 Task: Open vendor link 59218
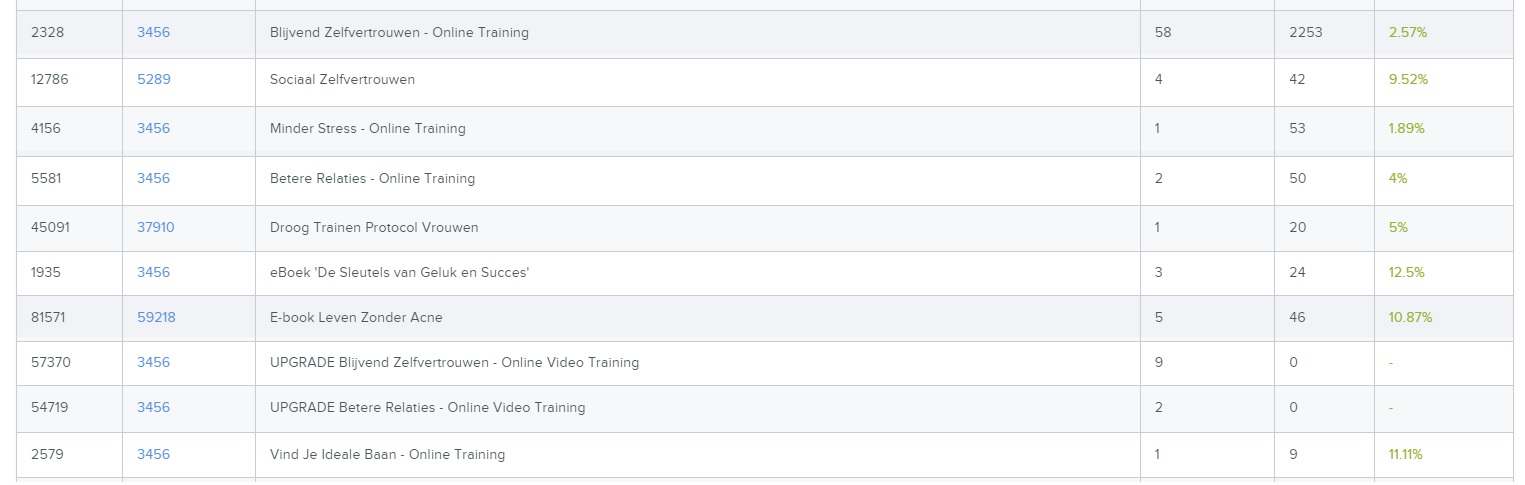point(156,317)
